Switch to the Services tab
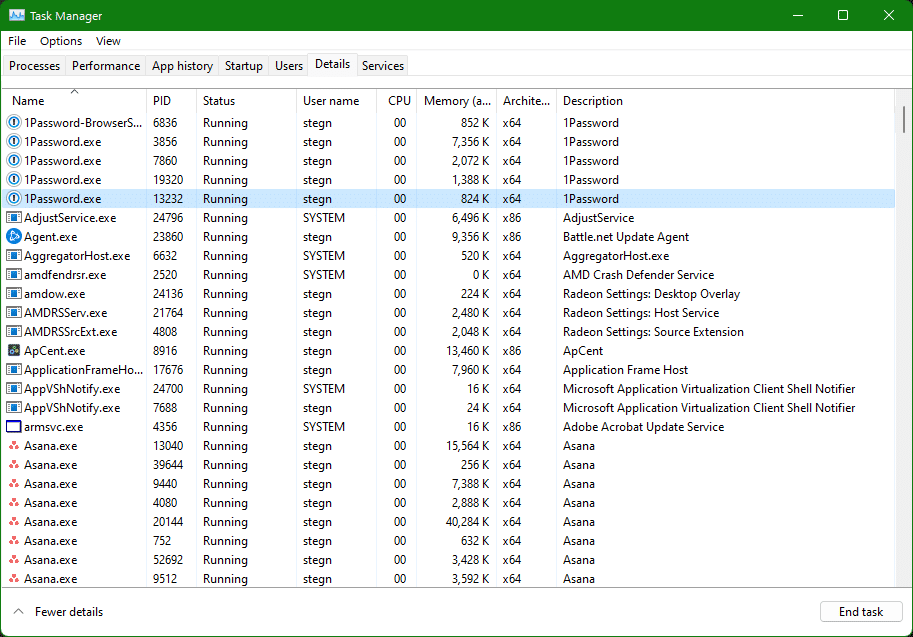Screen dimensions: 913x637 [x=383, y=66]
